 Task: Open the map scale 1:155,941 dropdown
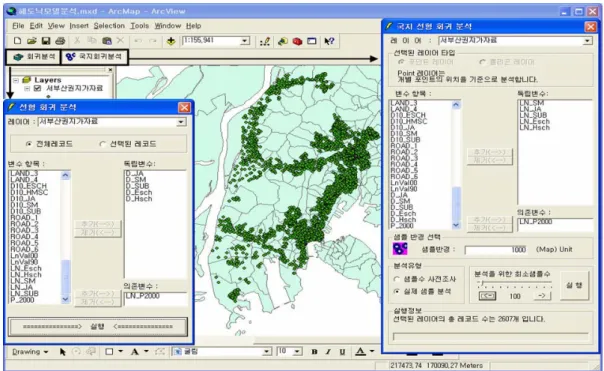245,41
